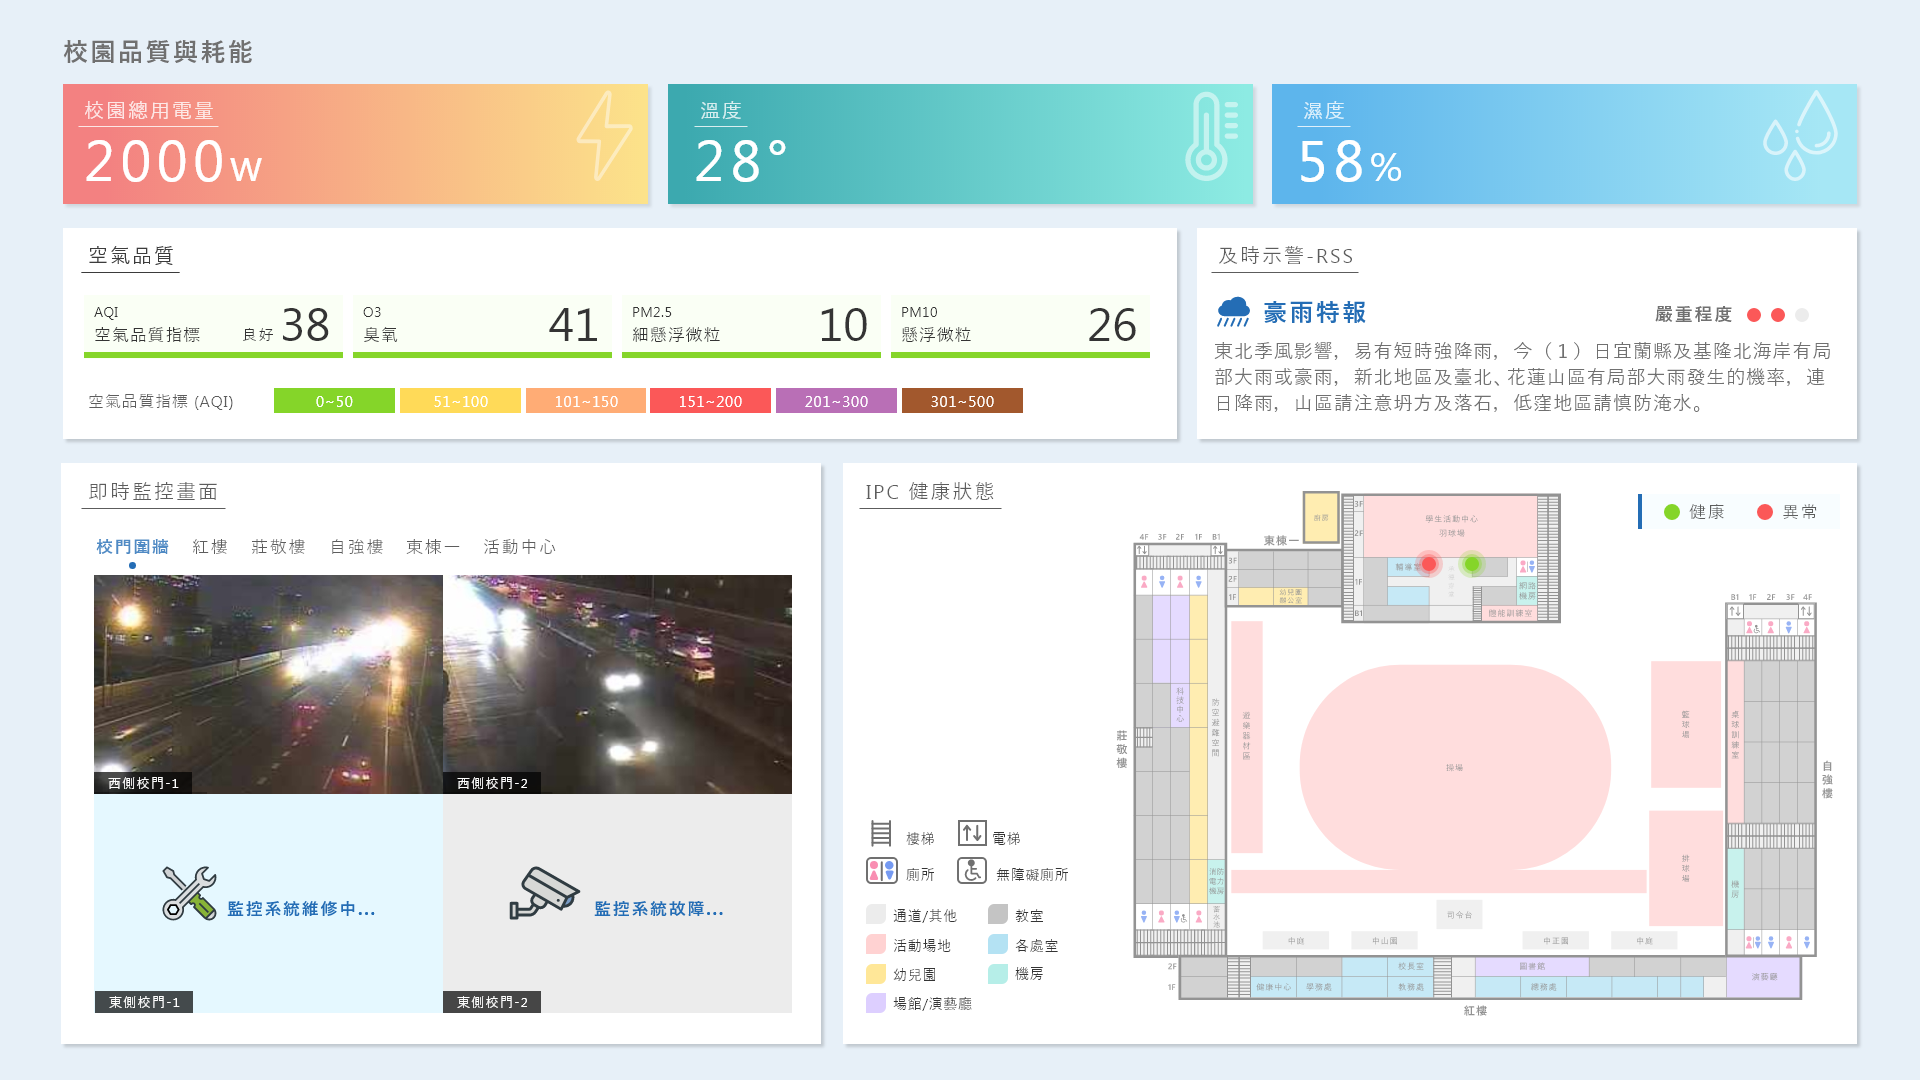Click the IPC 健康狀態 panel title
The width and height of the screenshot is (1920, 1080).
click(x=930, y=492)
